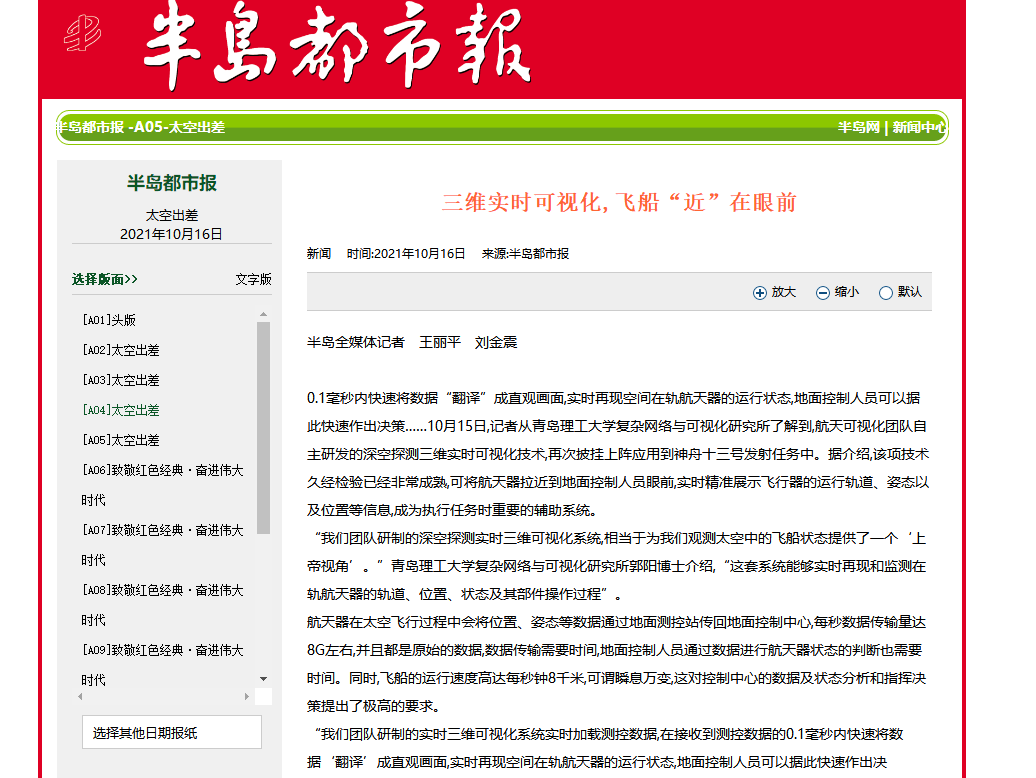Click the 半岛都市报 masthead title
Viewport: 1036px width, 778px height.
pyautogui.click(x=337, y=48)
